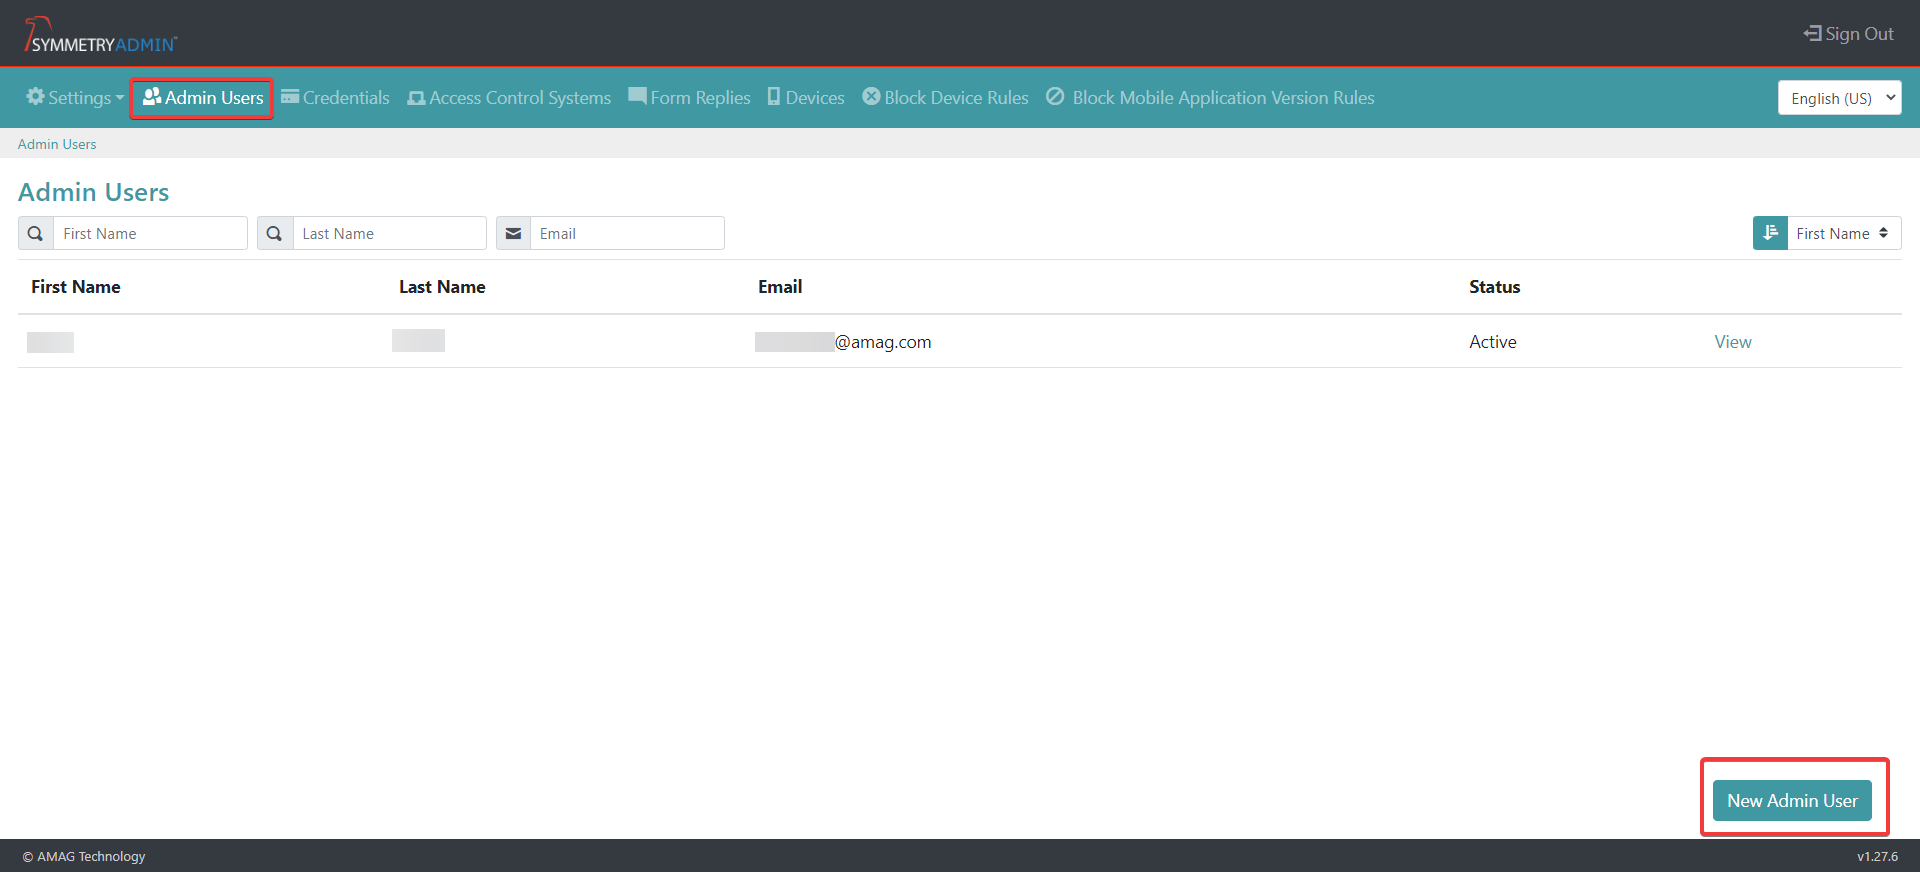The image size is (1920, 872).
Task: Go to Access Control Systems
Action: 509,97
